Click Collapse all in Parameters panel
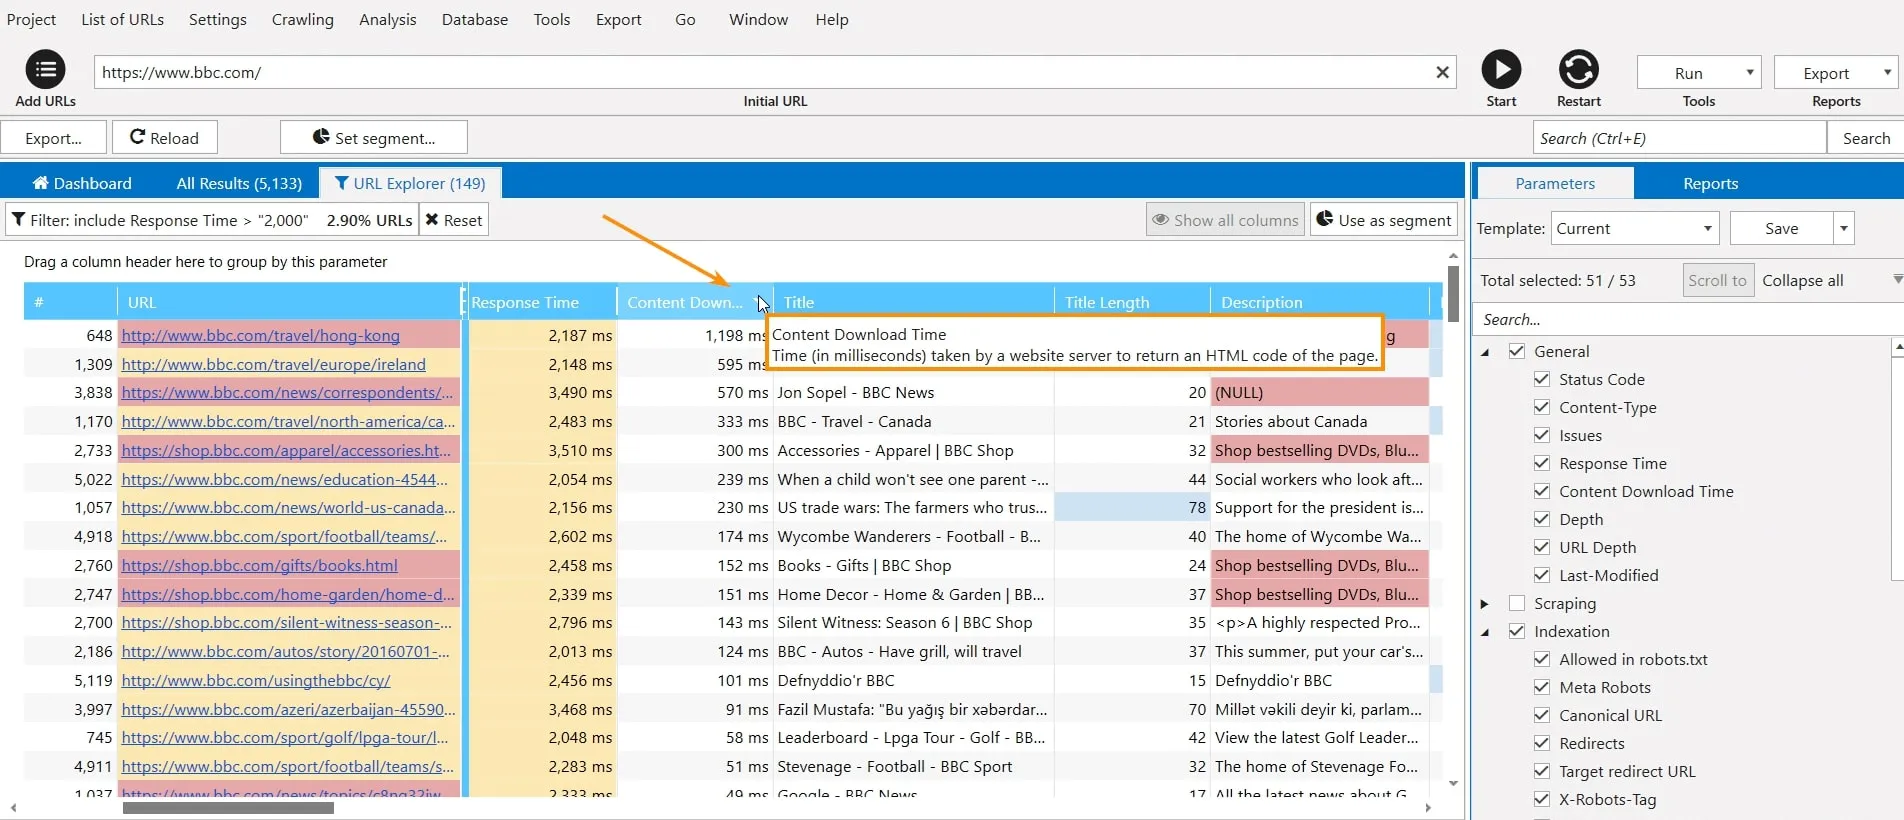This screenshot has width=1904, height=820. [1802, 280]
